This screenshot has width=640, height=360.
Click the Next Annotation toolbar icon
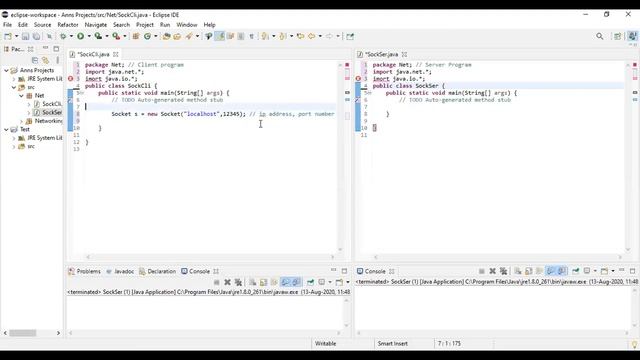click(x=265, y=36)
